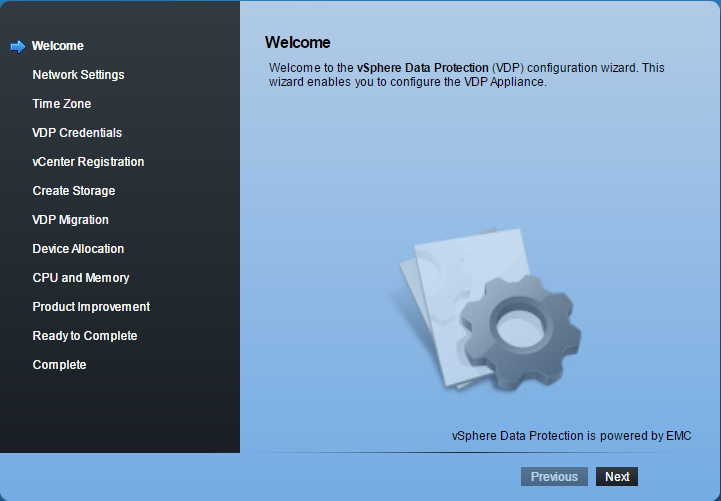Click the gear illustration graphic
Screen dimensions: 721x501
click(x=517, y=329)
